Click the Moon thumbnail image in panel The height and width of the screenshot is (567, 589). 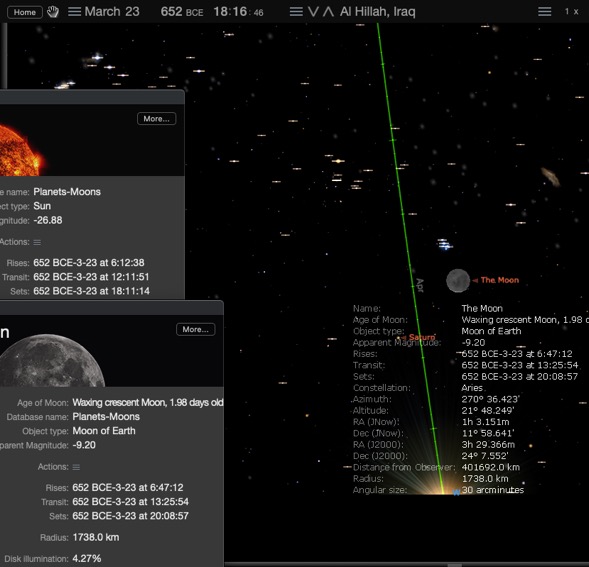click(52, 360)
